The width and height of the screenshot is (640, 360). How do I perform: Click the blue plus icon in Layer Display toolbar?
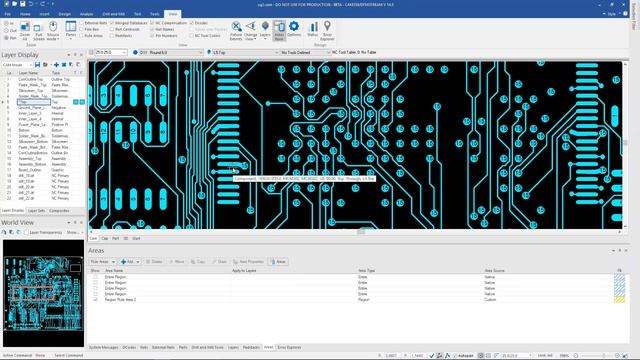[56, 64]
